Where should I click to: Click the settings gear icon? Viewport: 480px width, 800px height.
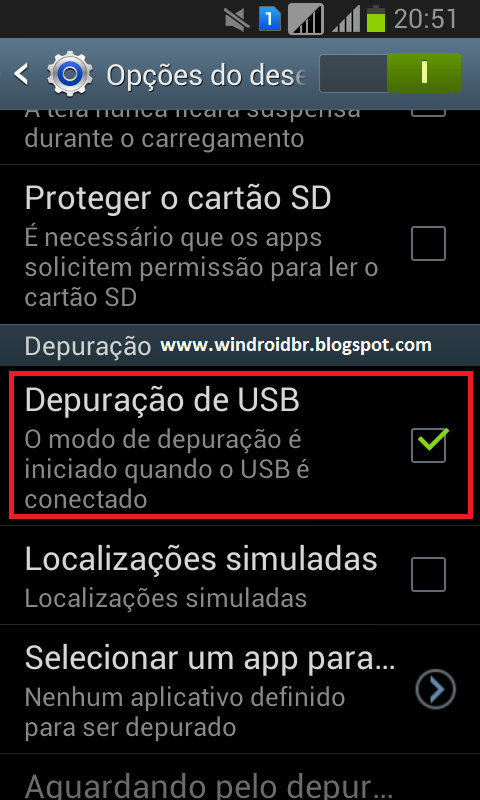pyautogui.click(x=70, y=74)
